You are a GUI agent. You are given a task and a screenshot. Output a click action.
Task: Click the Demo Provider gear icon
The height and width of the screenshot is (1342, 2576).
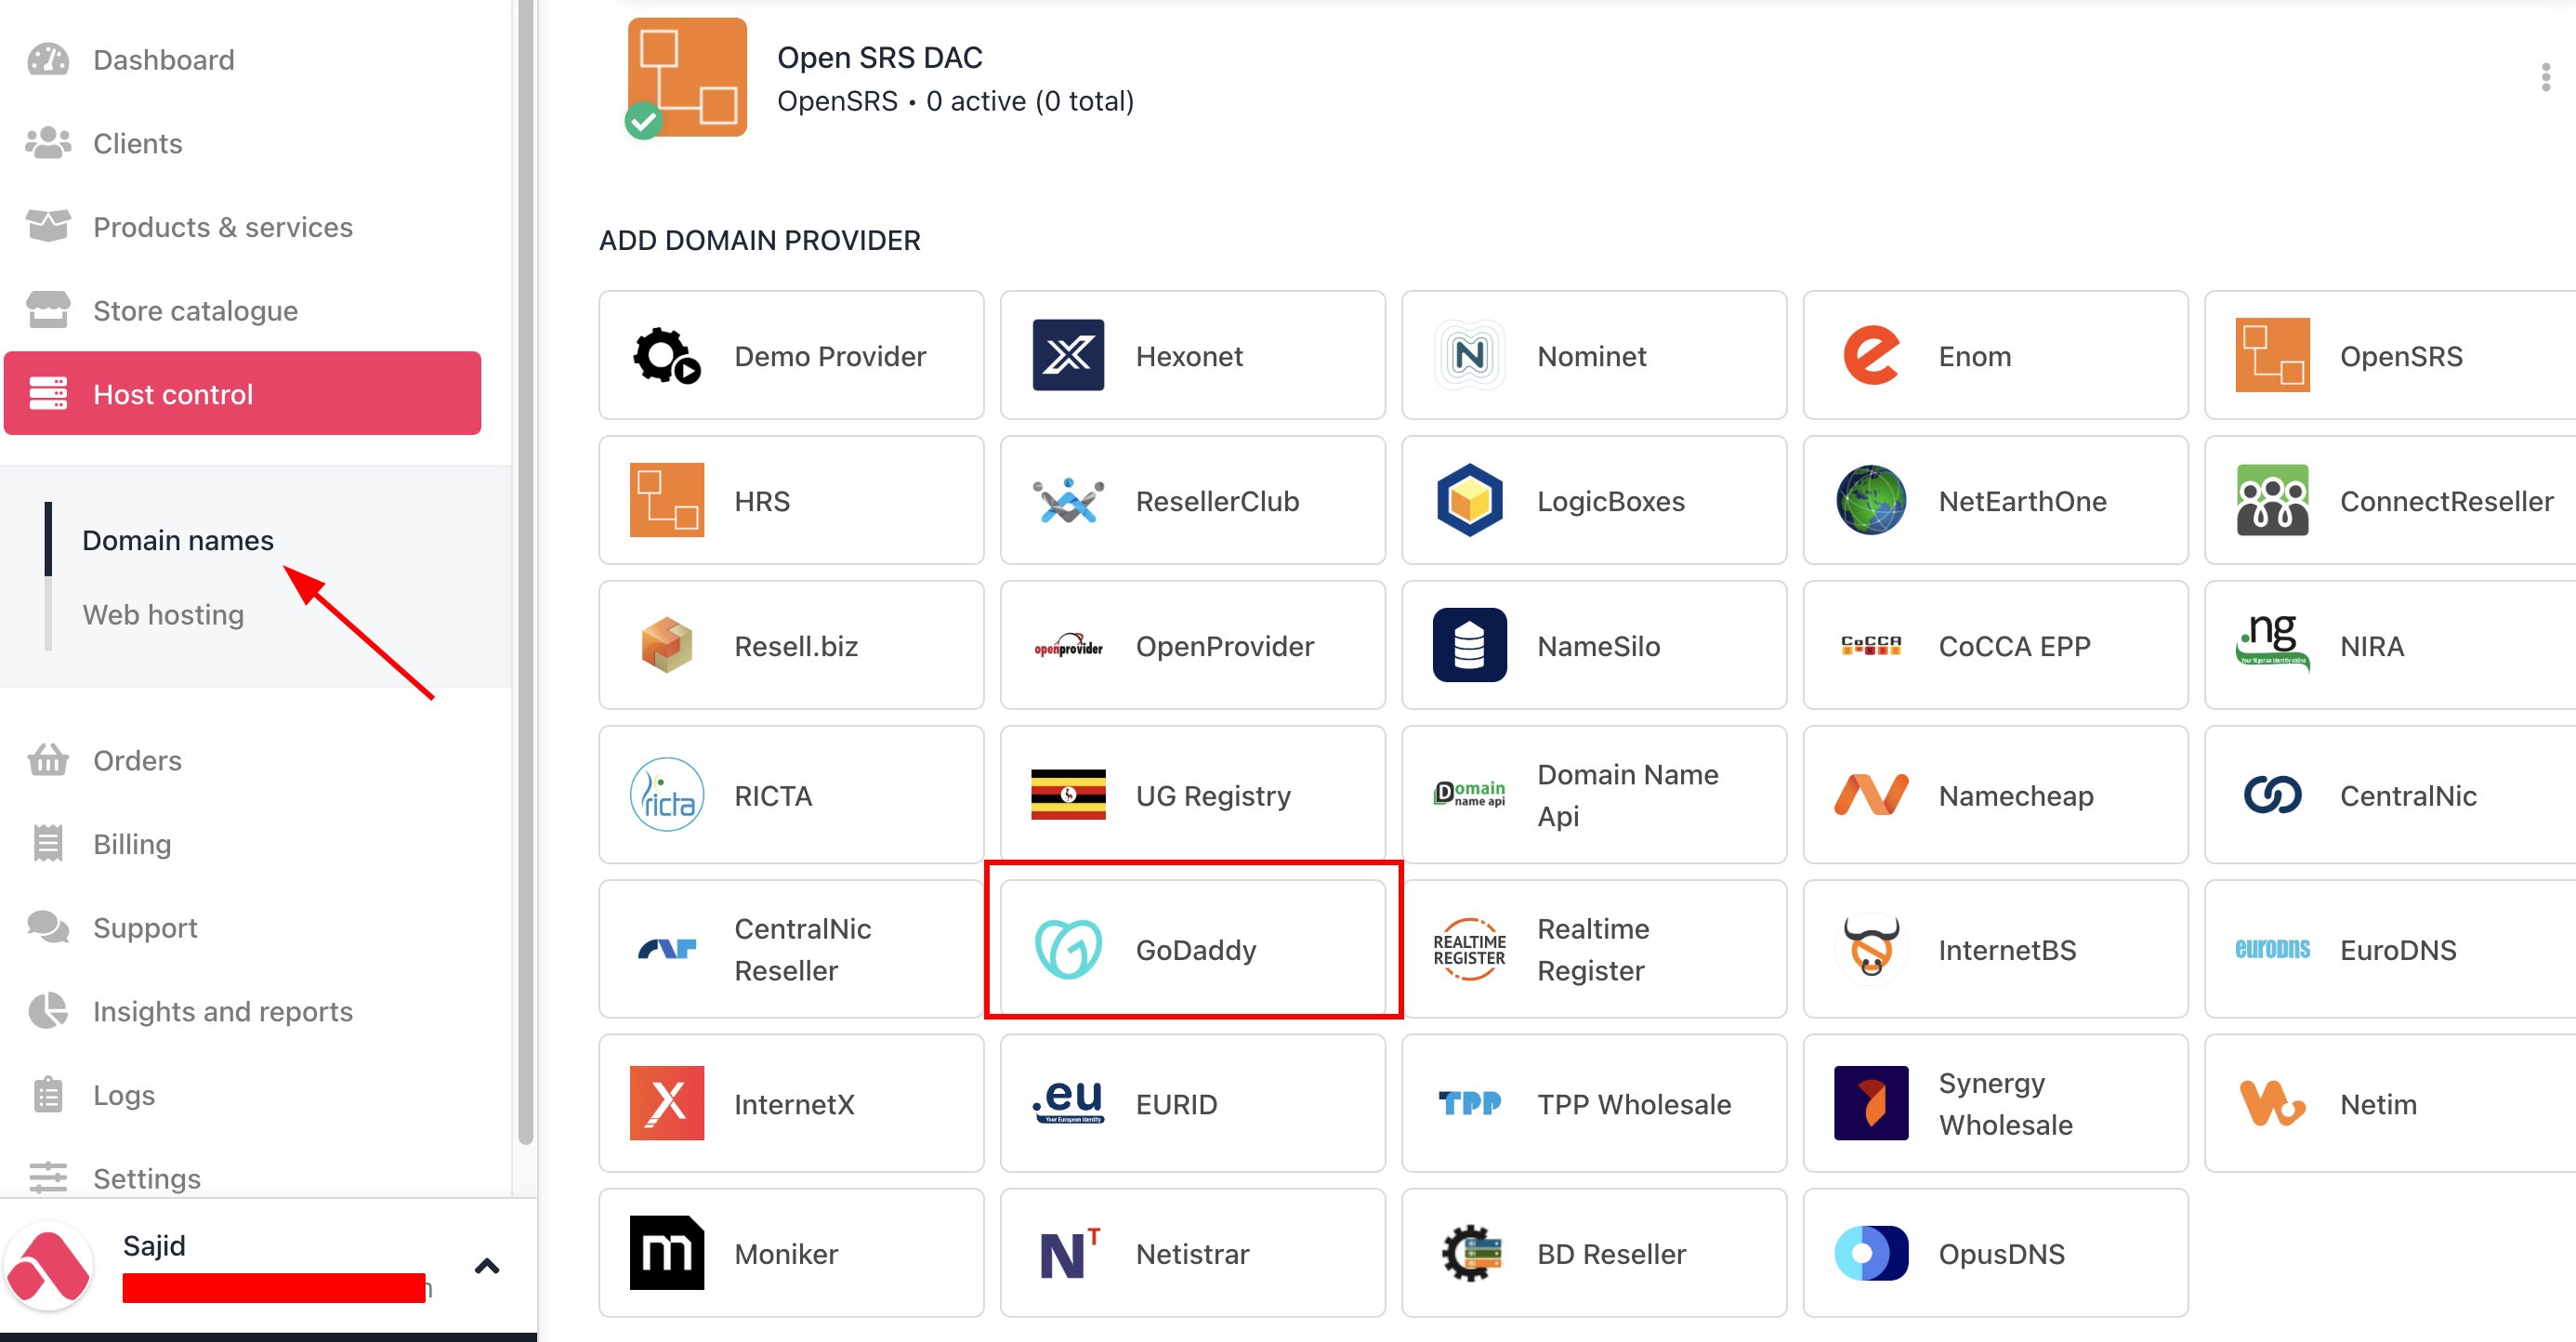click(x=667, y=356)
